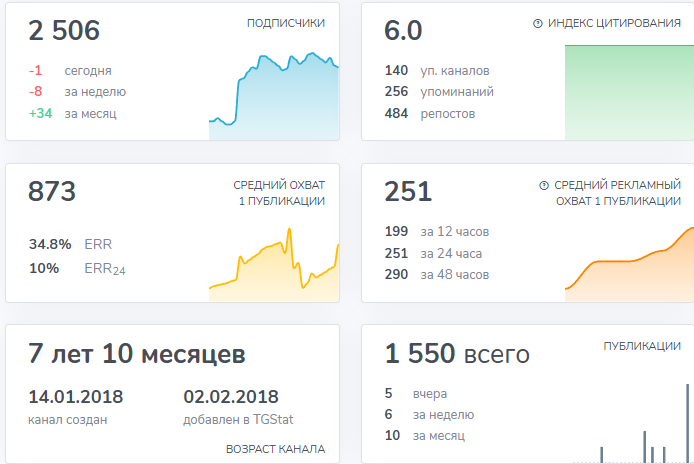Select the 1 550 всего publications count
This screenshot has height=464, width=694.
pos(457,354)
